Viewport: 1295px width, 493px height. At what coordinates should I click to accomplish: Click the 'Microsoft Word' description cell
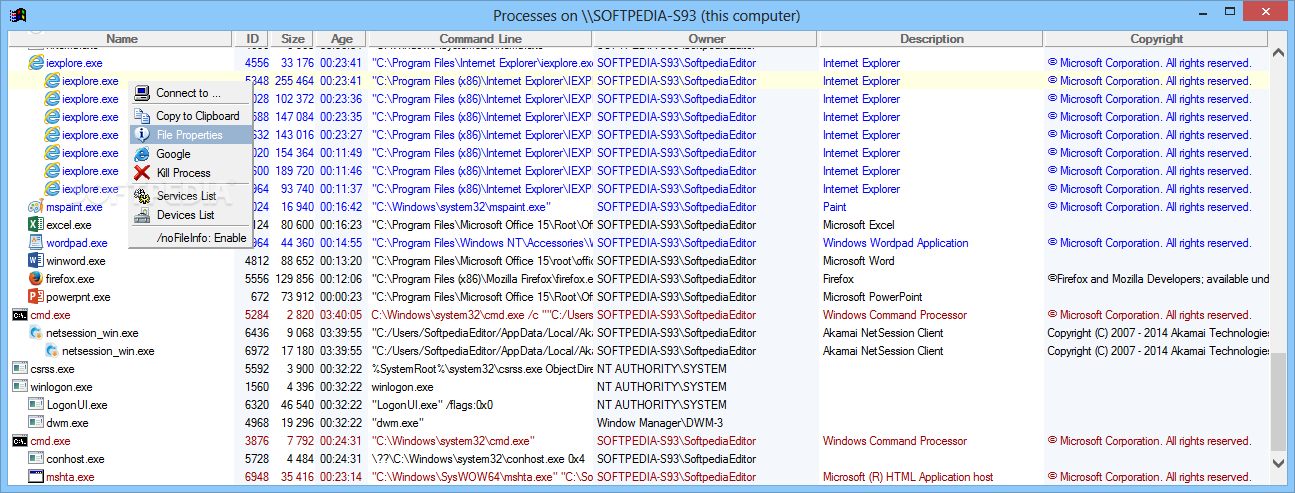click(x=858, y=261)
